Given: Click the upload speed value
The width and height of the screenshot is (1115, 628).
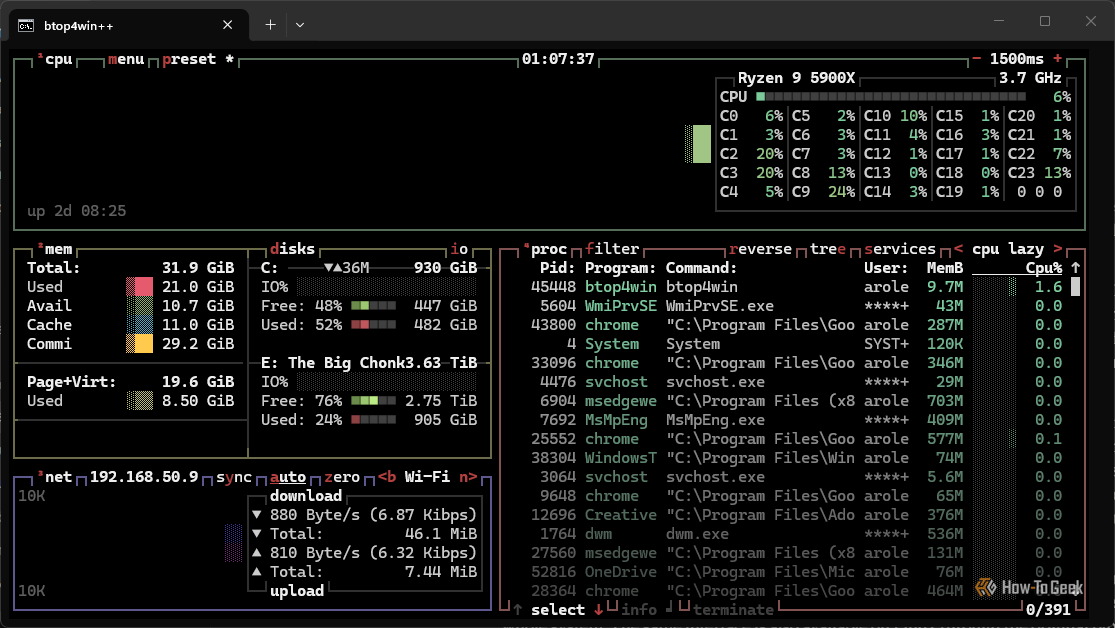Looking at the screenshot, I should point(373,553).
